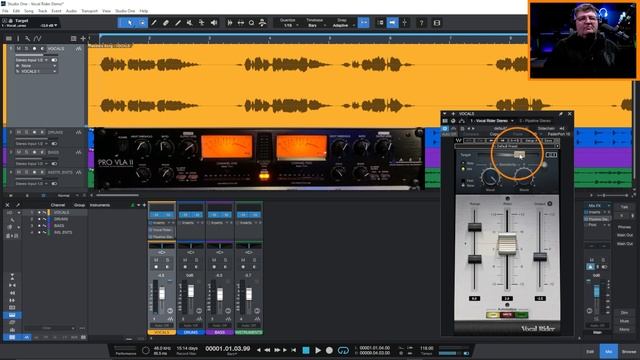Click the Play button in transport
Screen dimensions: 640x360
[318, 350]
